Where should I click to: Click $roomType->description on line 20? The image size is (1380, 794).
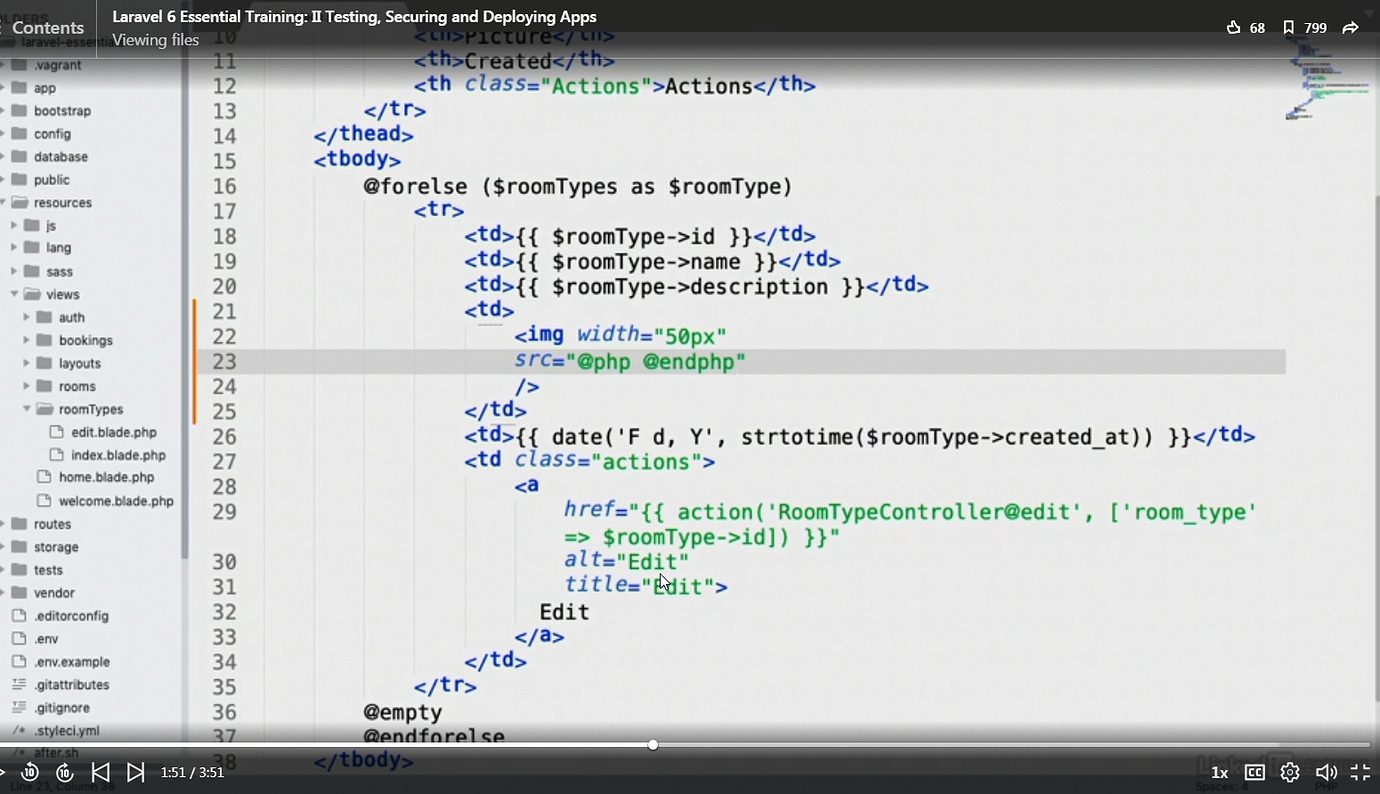pyautogui.click(x=690, y=287)
